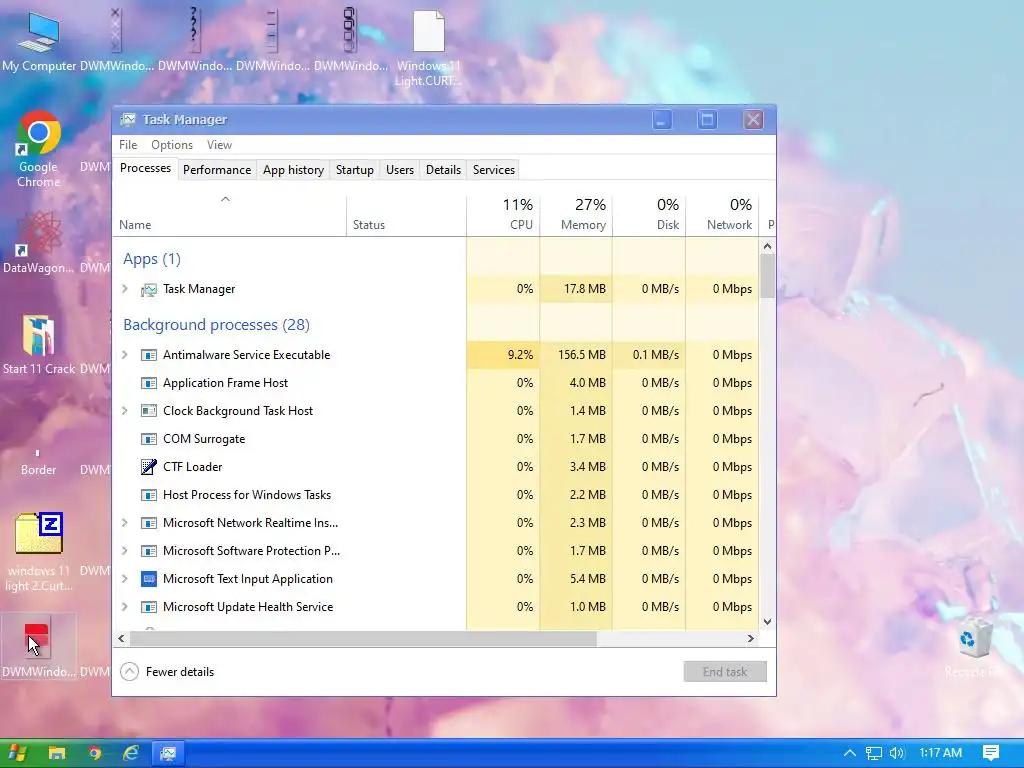Click vertical scrollbar up arrow
1024x768 pixels.
point(767,246)
